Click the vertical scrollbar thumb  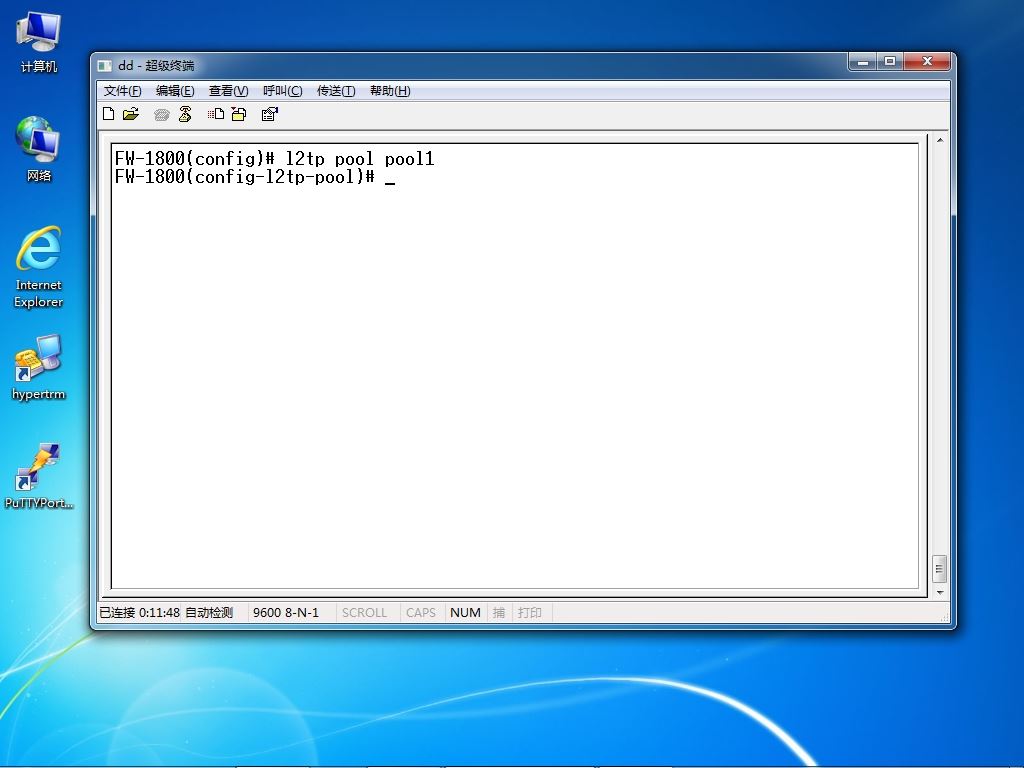[939, 569]
